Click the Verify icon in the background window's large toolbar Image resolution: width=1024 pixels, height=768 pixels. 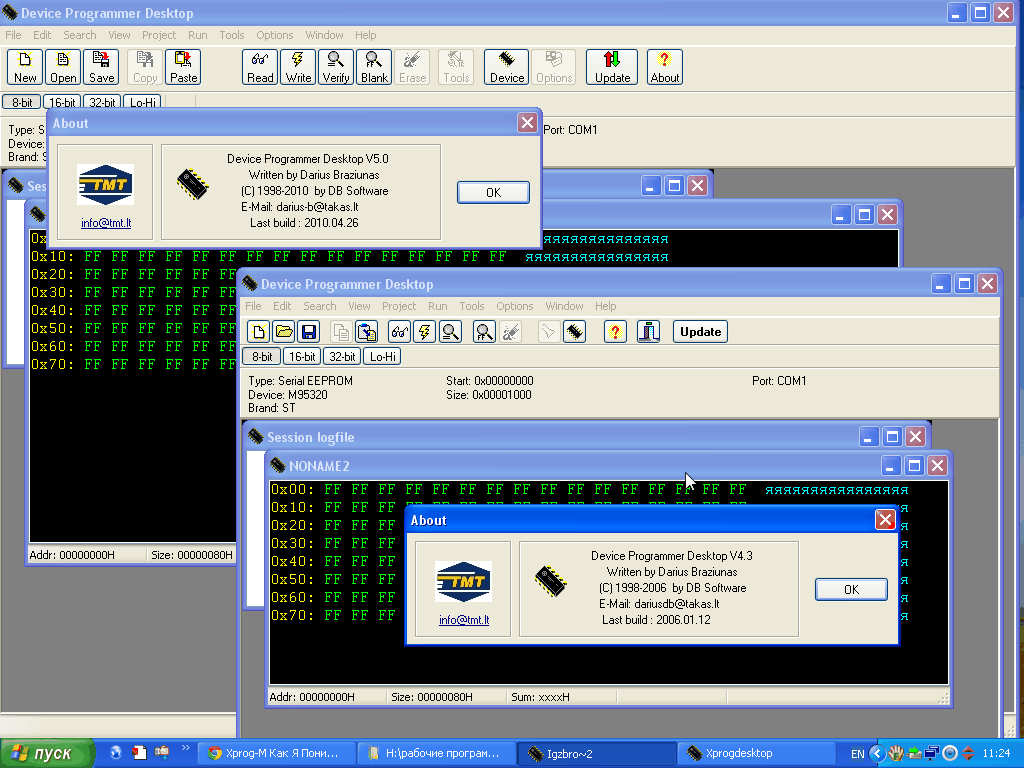[336, 67]
